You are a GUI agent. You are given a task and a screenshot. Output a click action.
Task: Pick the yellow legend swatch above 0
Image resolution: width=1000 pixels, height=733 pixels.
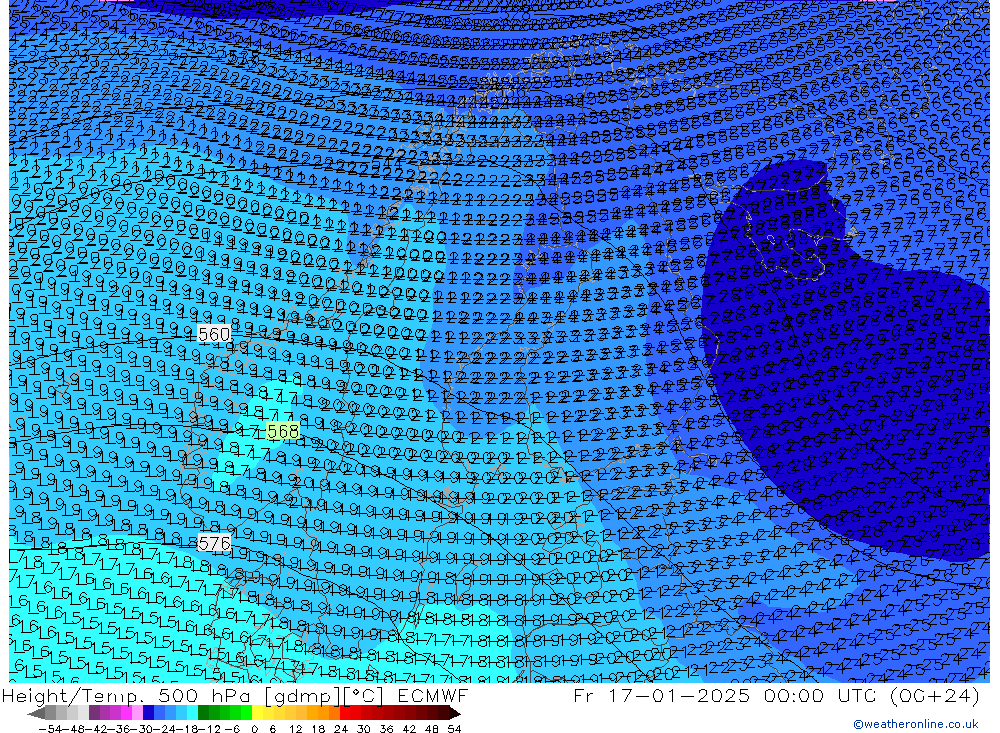click(258, 713)
